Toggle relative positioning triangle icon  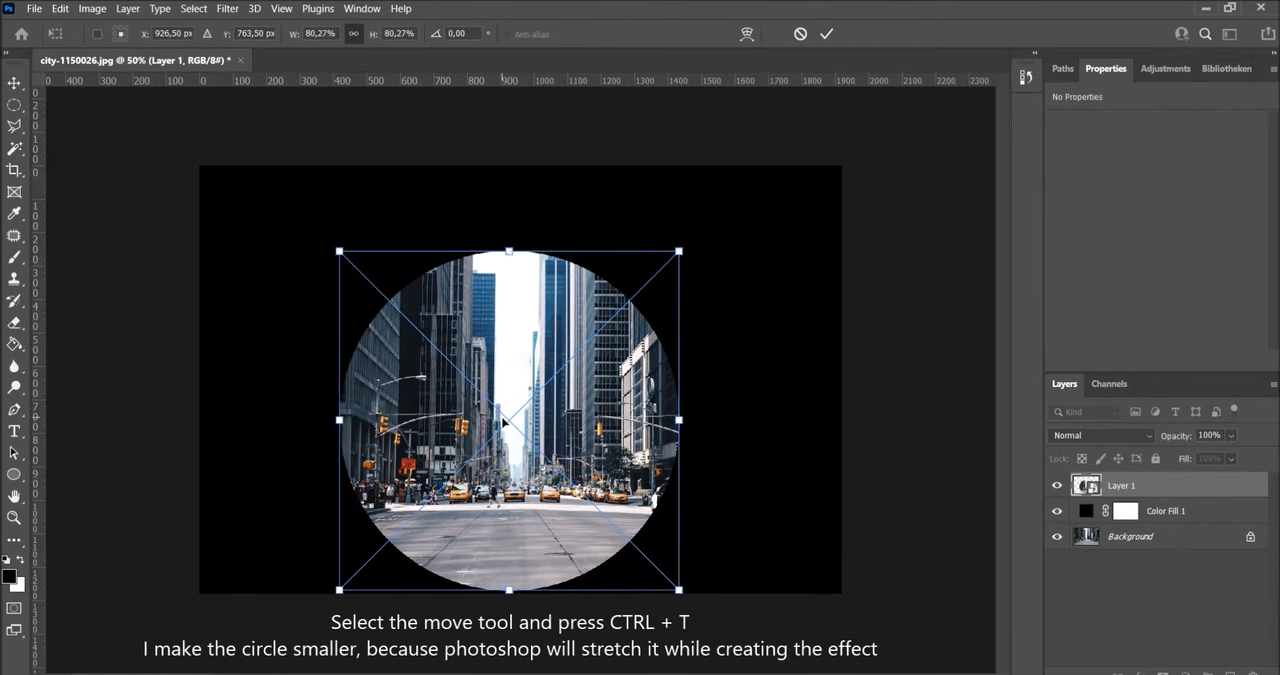point(208,34)
